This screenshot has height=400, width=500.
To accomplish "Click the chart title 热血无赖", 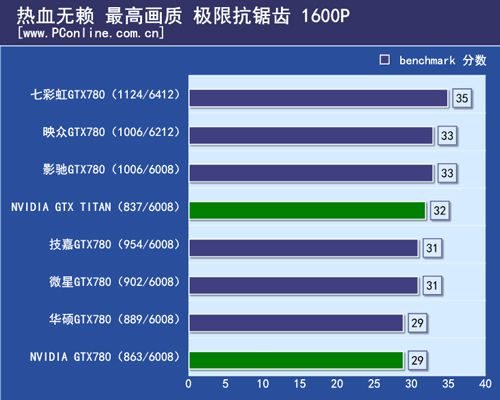I will [55, 16].
